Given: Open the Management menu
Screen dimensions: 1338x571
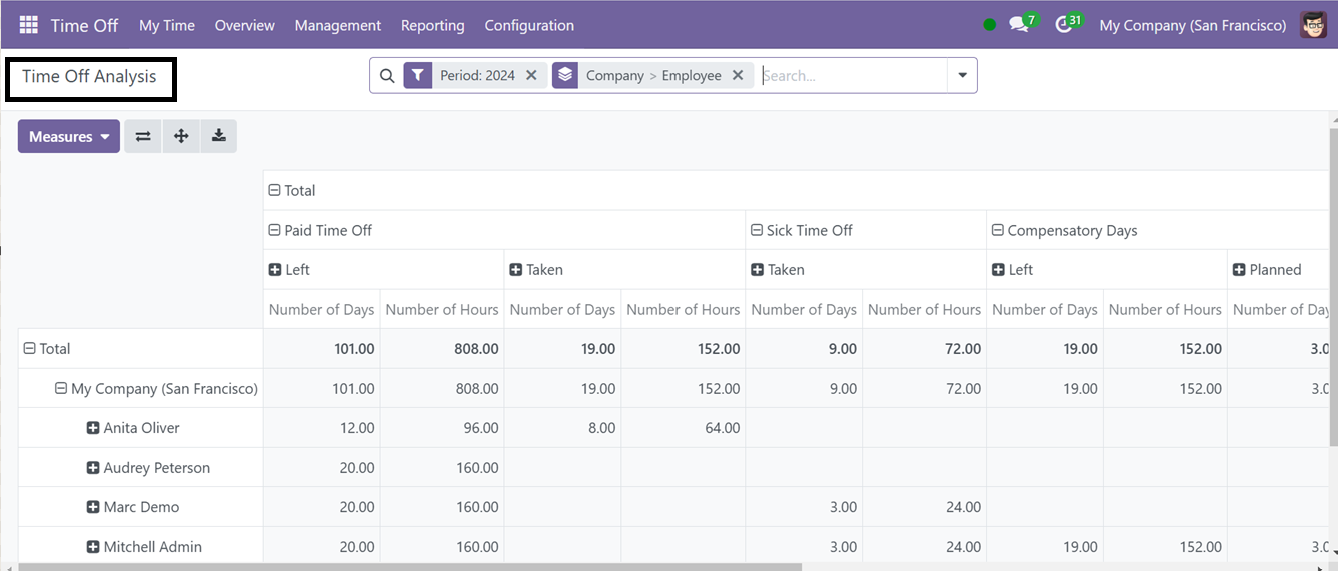Looking at the screenshot, I should tap(338, 25).
